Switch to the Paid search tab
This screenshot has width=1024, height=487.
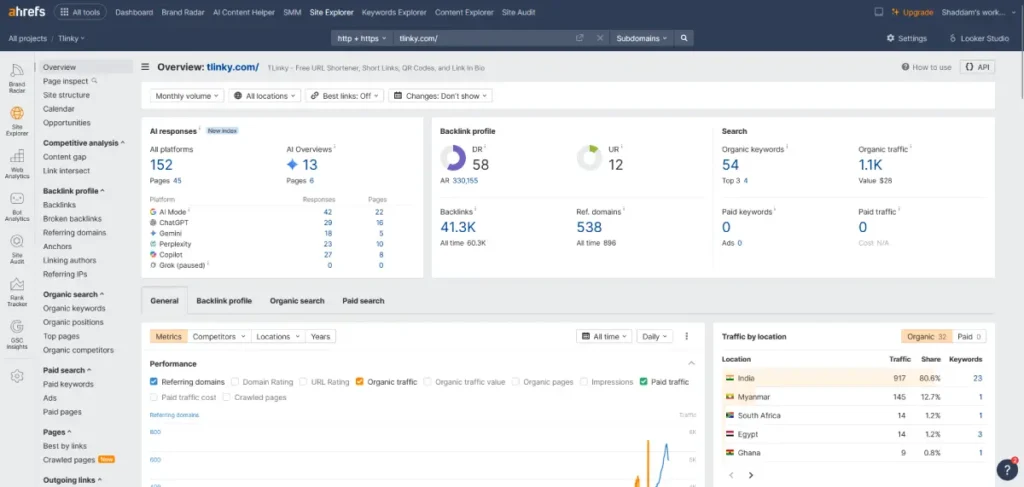363,301
